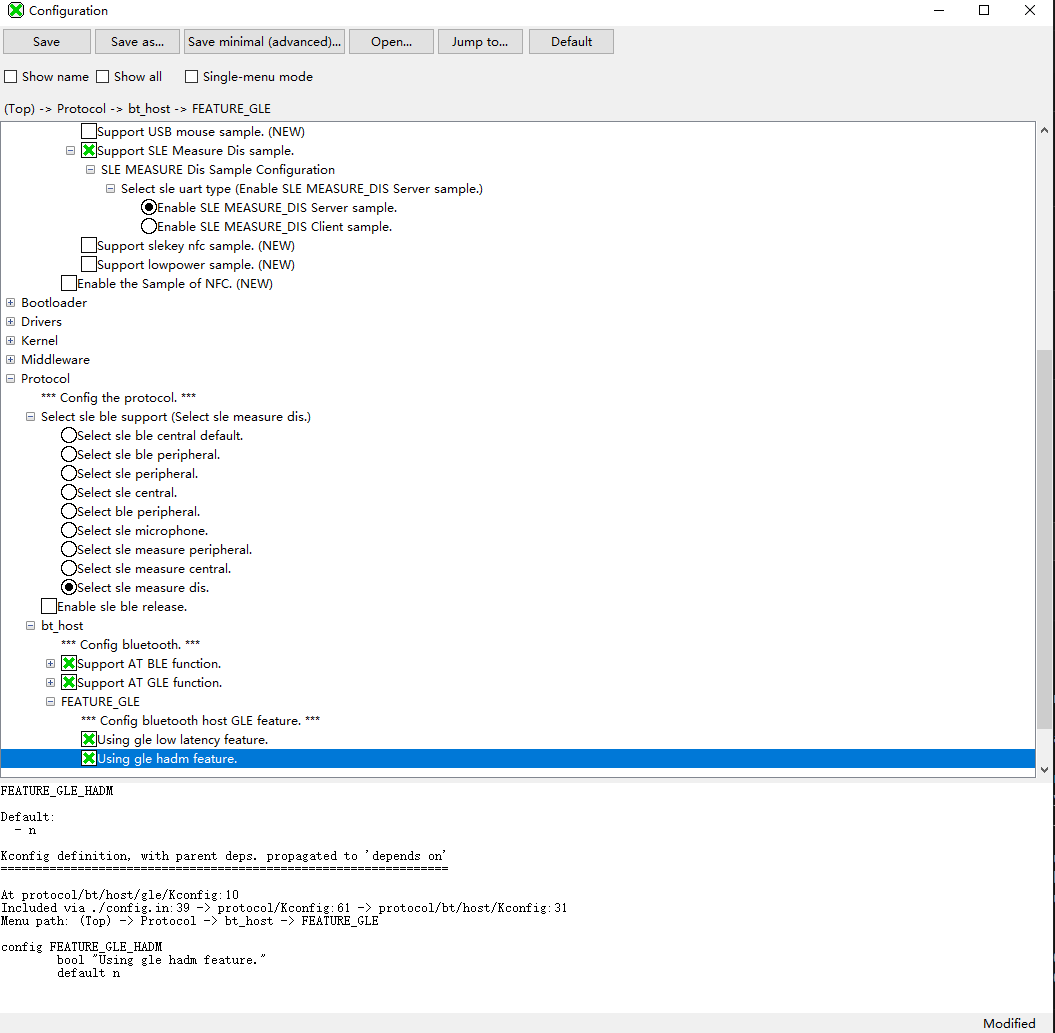Click the Configuration app icon in title bar
This screenshot has width=1055, height=1033.
[x=16, y=11]
